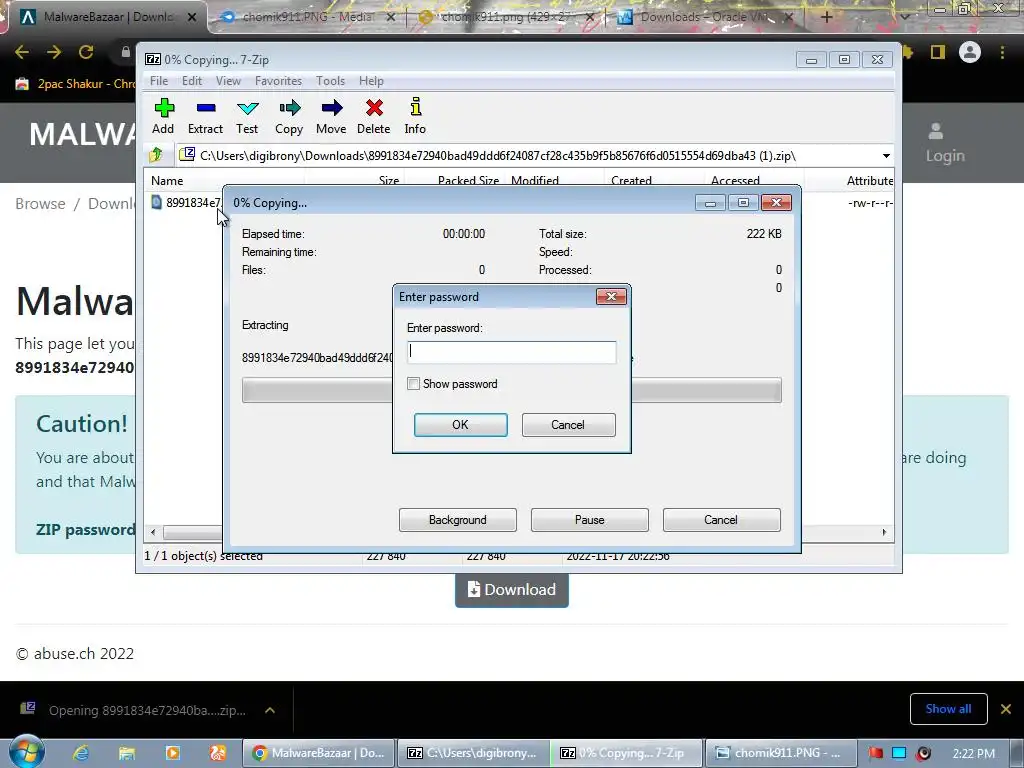Screen dimensions: 1024x768
Task: Sort by Name column header
Action: 167,181
